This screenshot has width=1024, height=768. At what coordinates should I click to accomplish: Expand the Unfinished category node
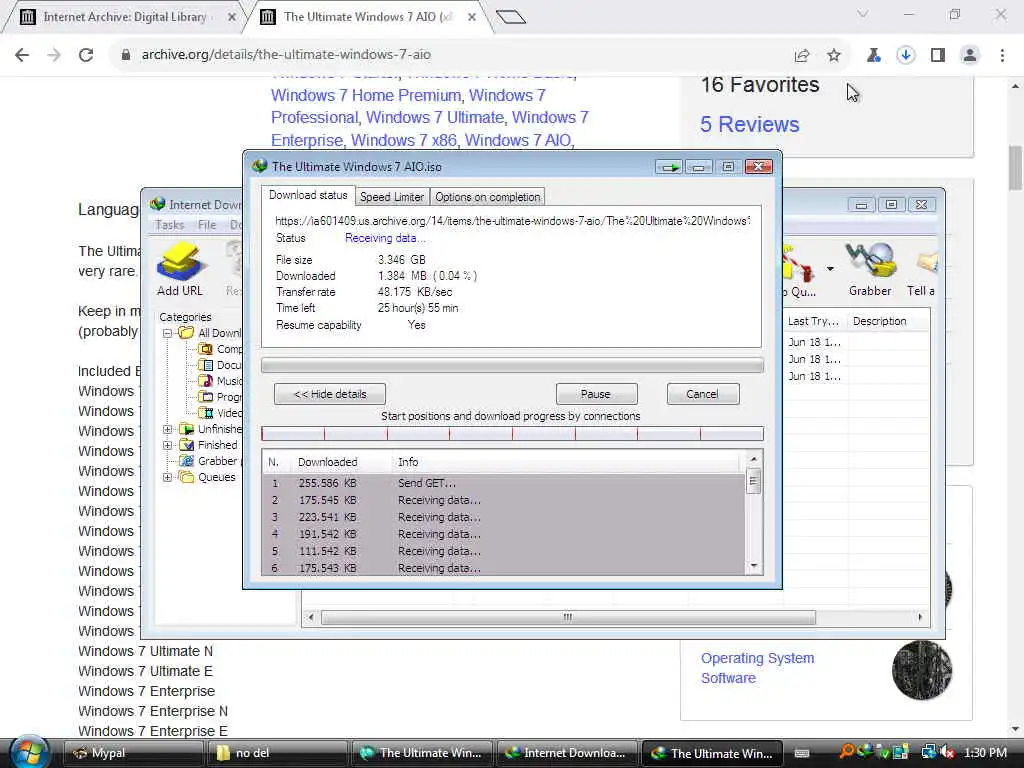[168, 429]
